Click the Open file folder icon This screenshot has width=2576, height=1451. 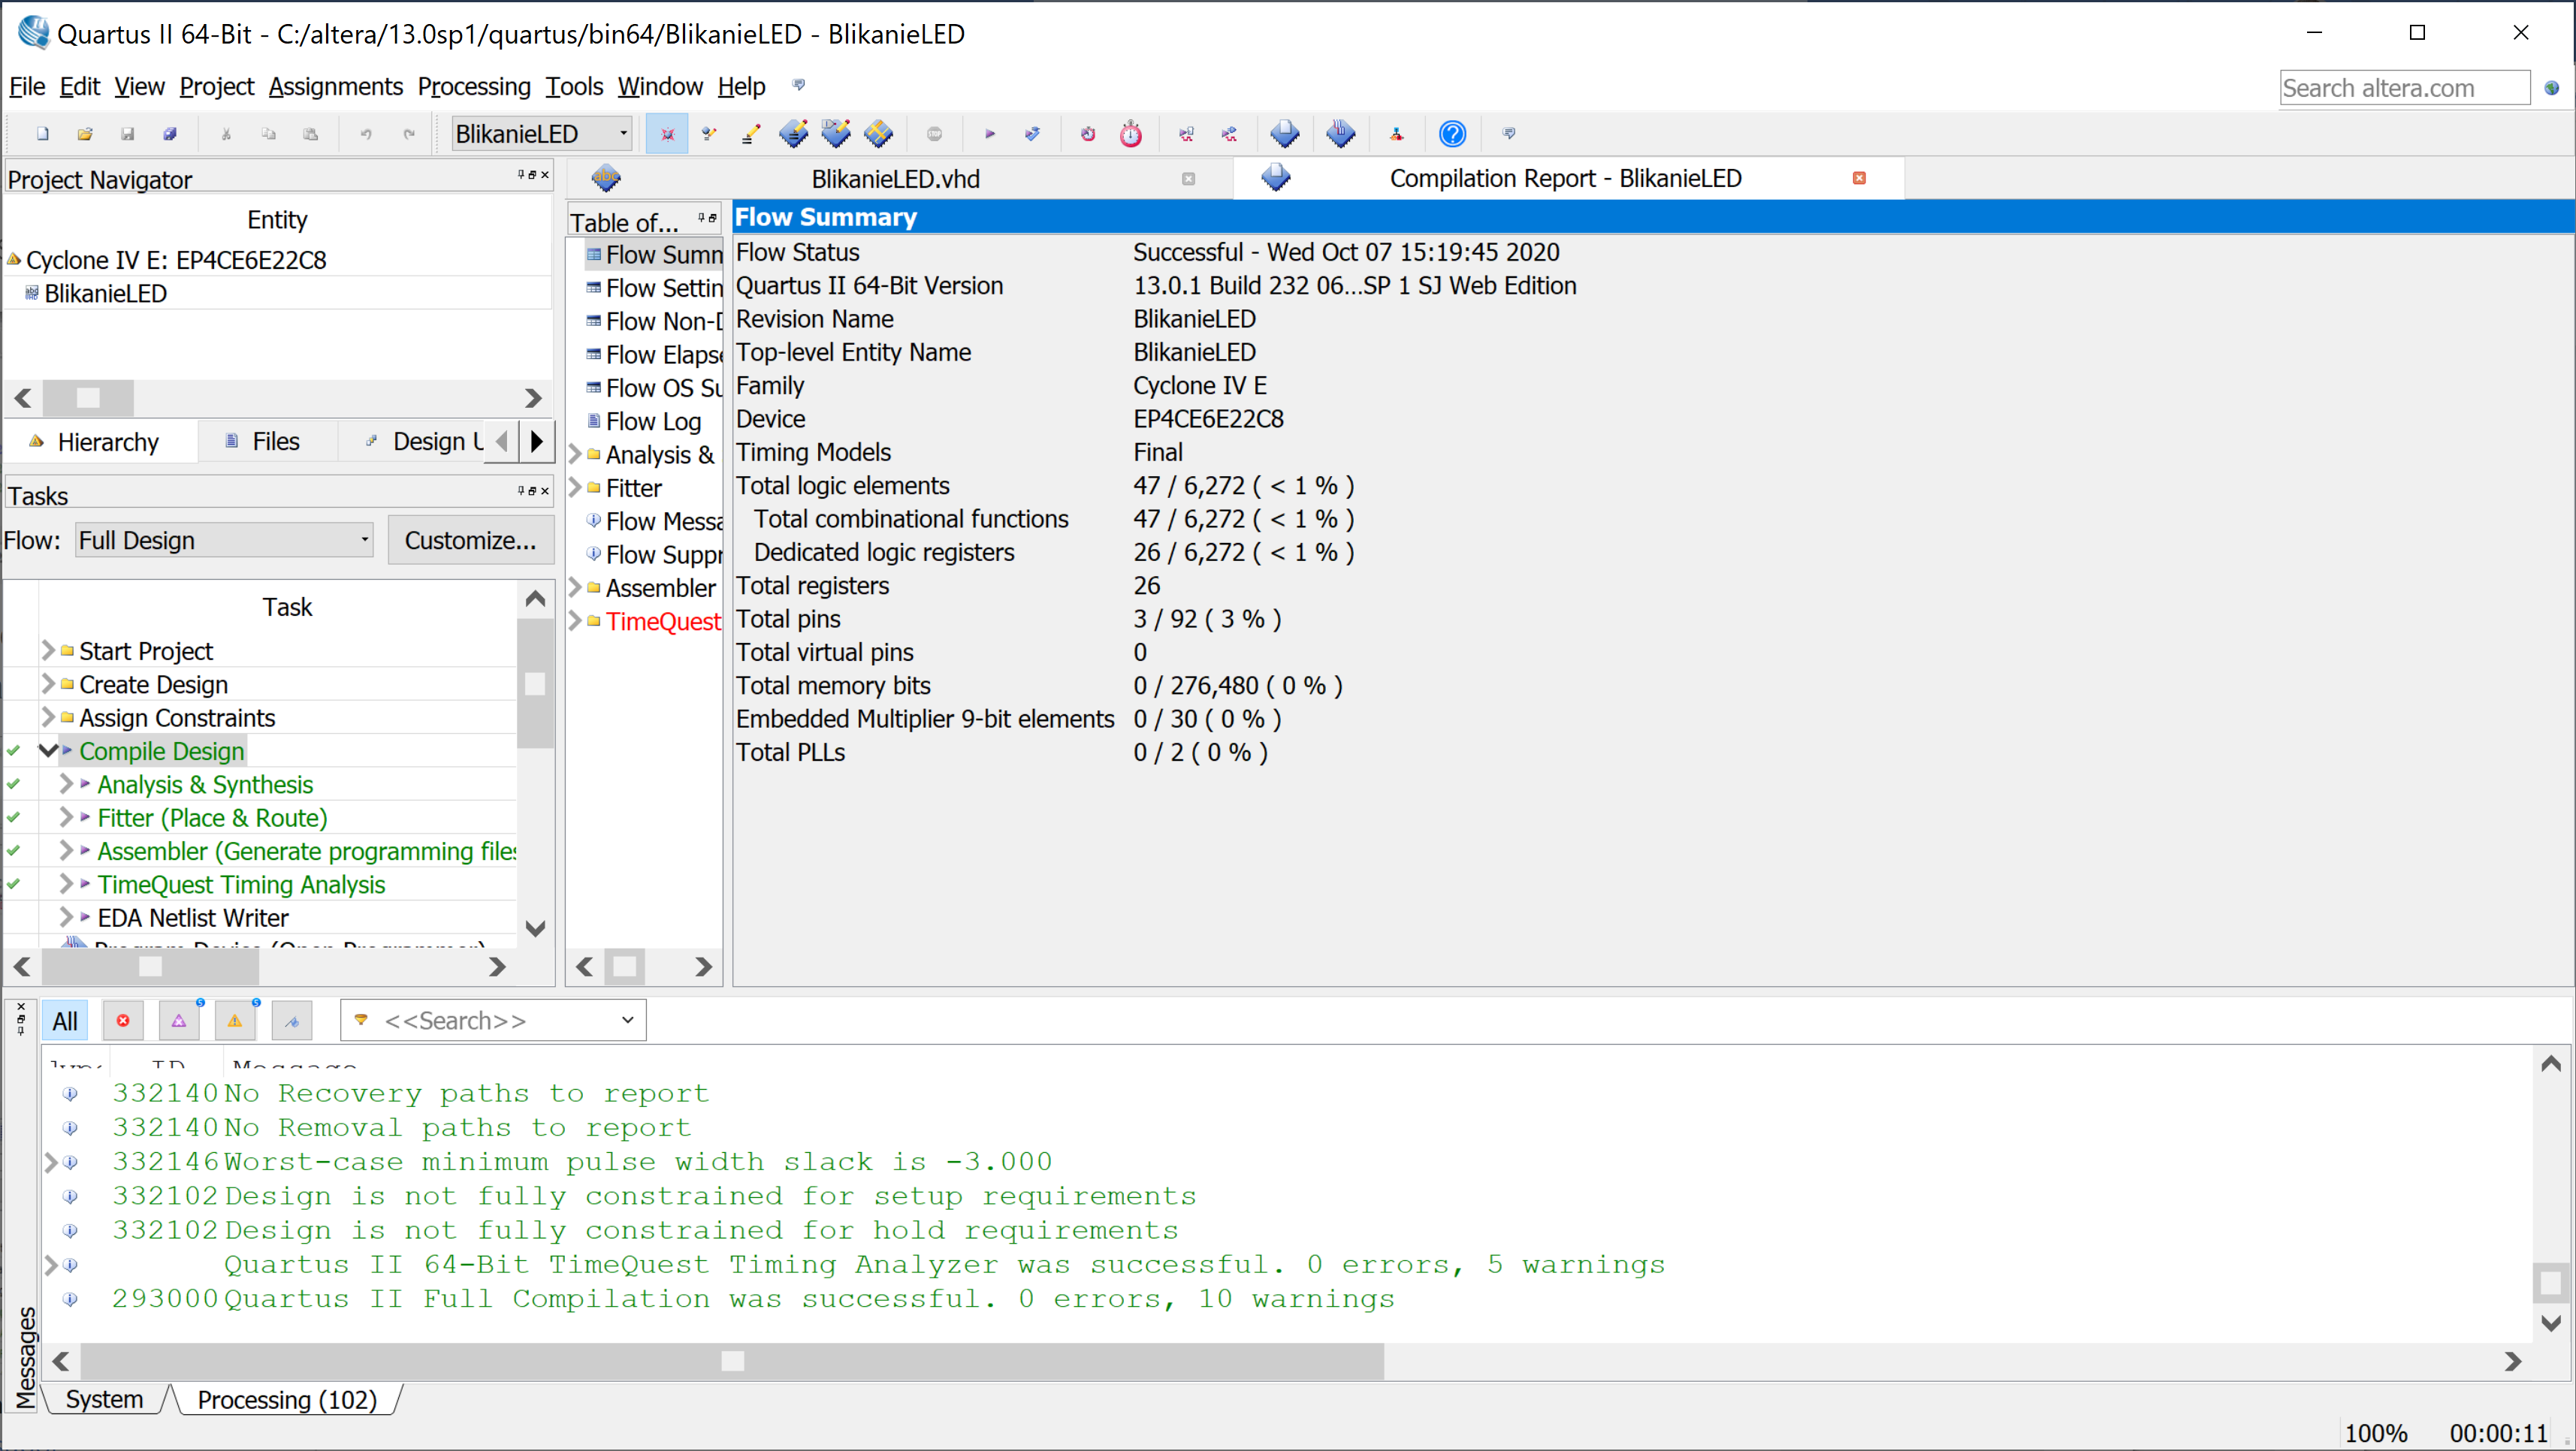pyautogui.click(x=85, y=134)
